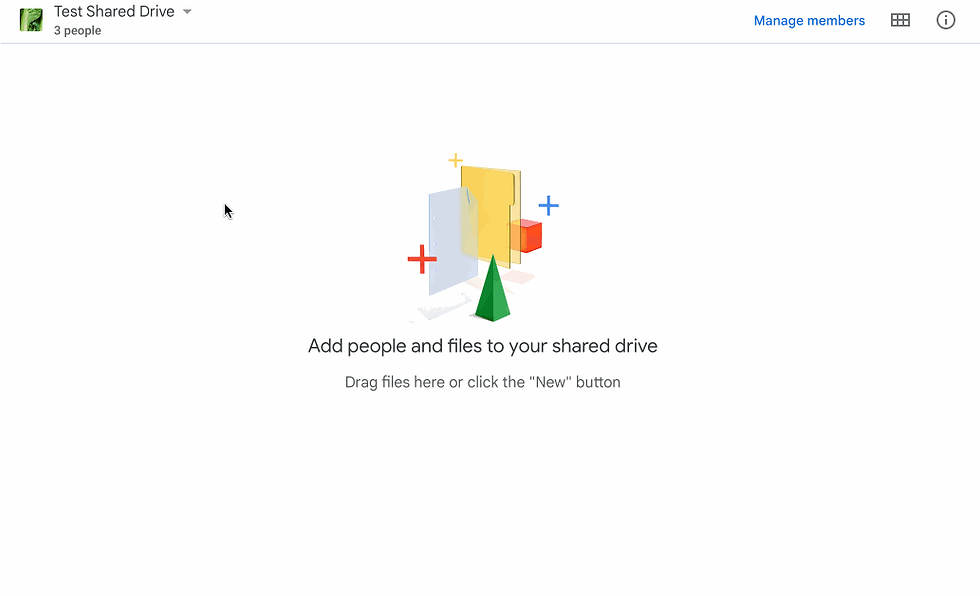Show details info panel icon
This screenshot has height=596, width=980.
coord(946,20)
